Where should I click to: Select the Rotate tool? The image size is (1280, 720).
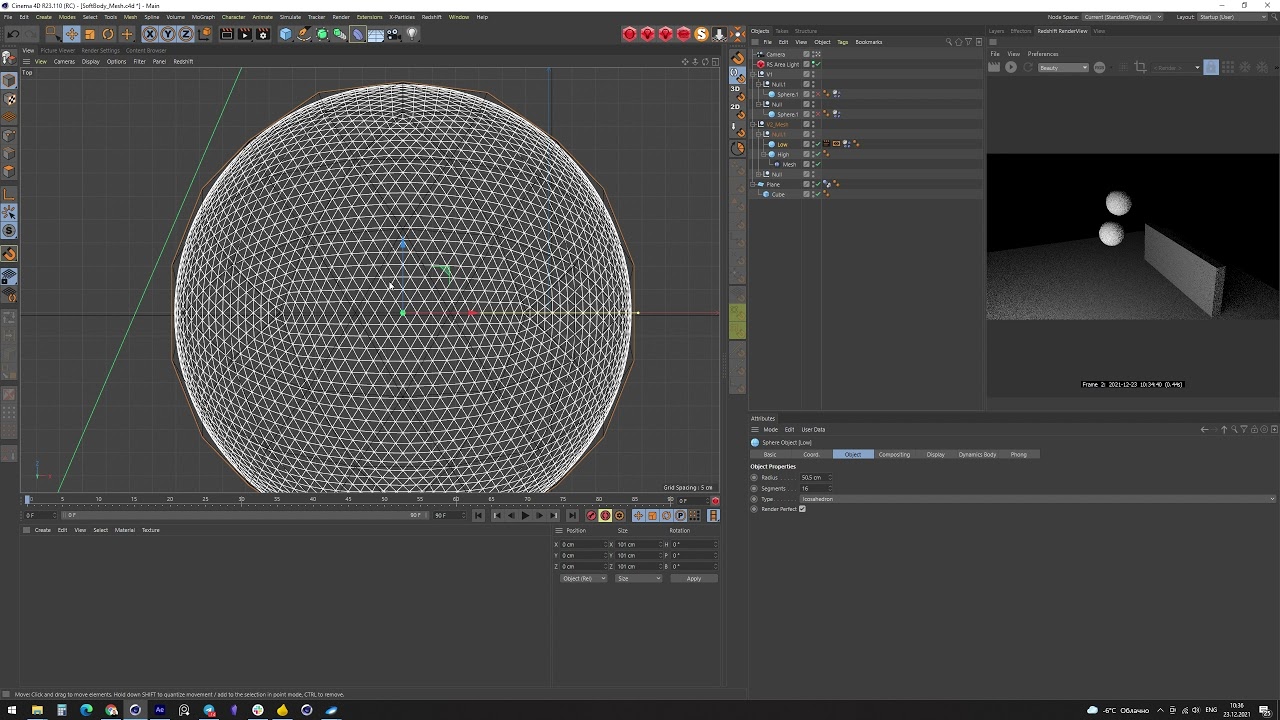[108, 34]
